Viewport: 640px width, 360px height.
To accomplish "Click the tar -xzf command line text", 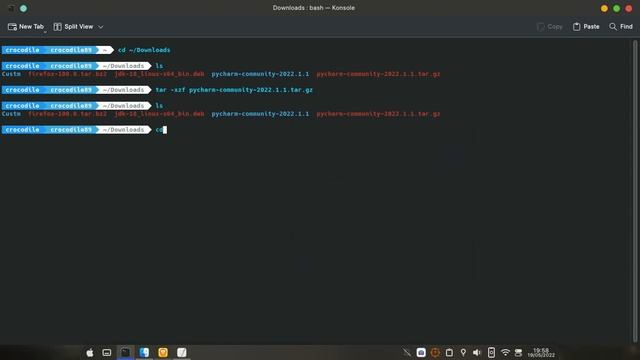I will pyautogui.click(x=234, y=90).
